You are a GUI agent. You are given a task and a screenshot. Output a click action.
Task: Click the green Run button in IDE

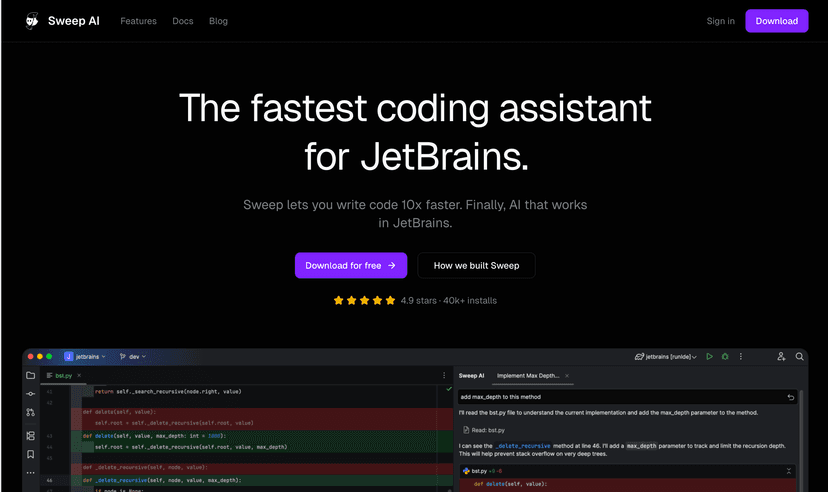(709, 356)
